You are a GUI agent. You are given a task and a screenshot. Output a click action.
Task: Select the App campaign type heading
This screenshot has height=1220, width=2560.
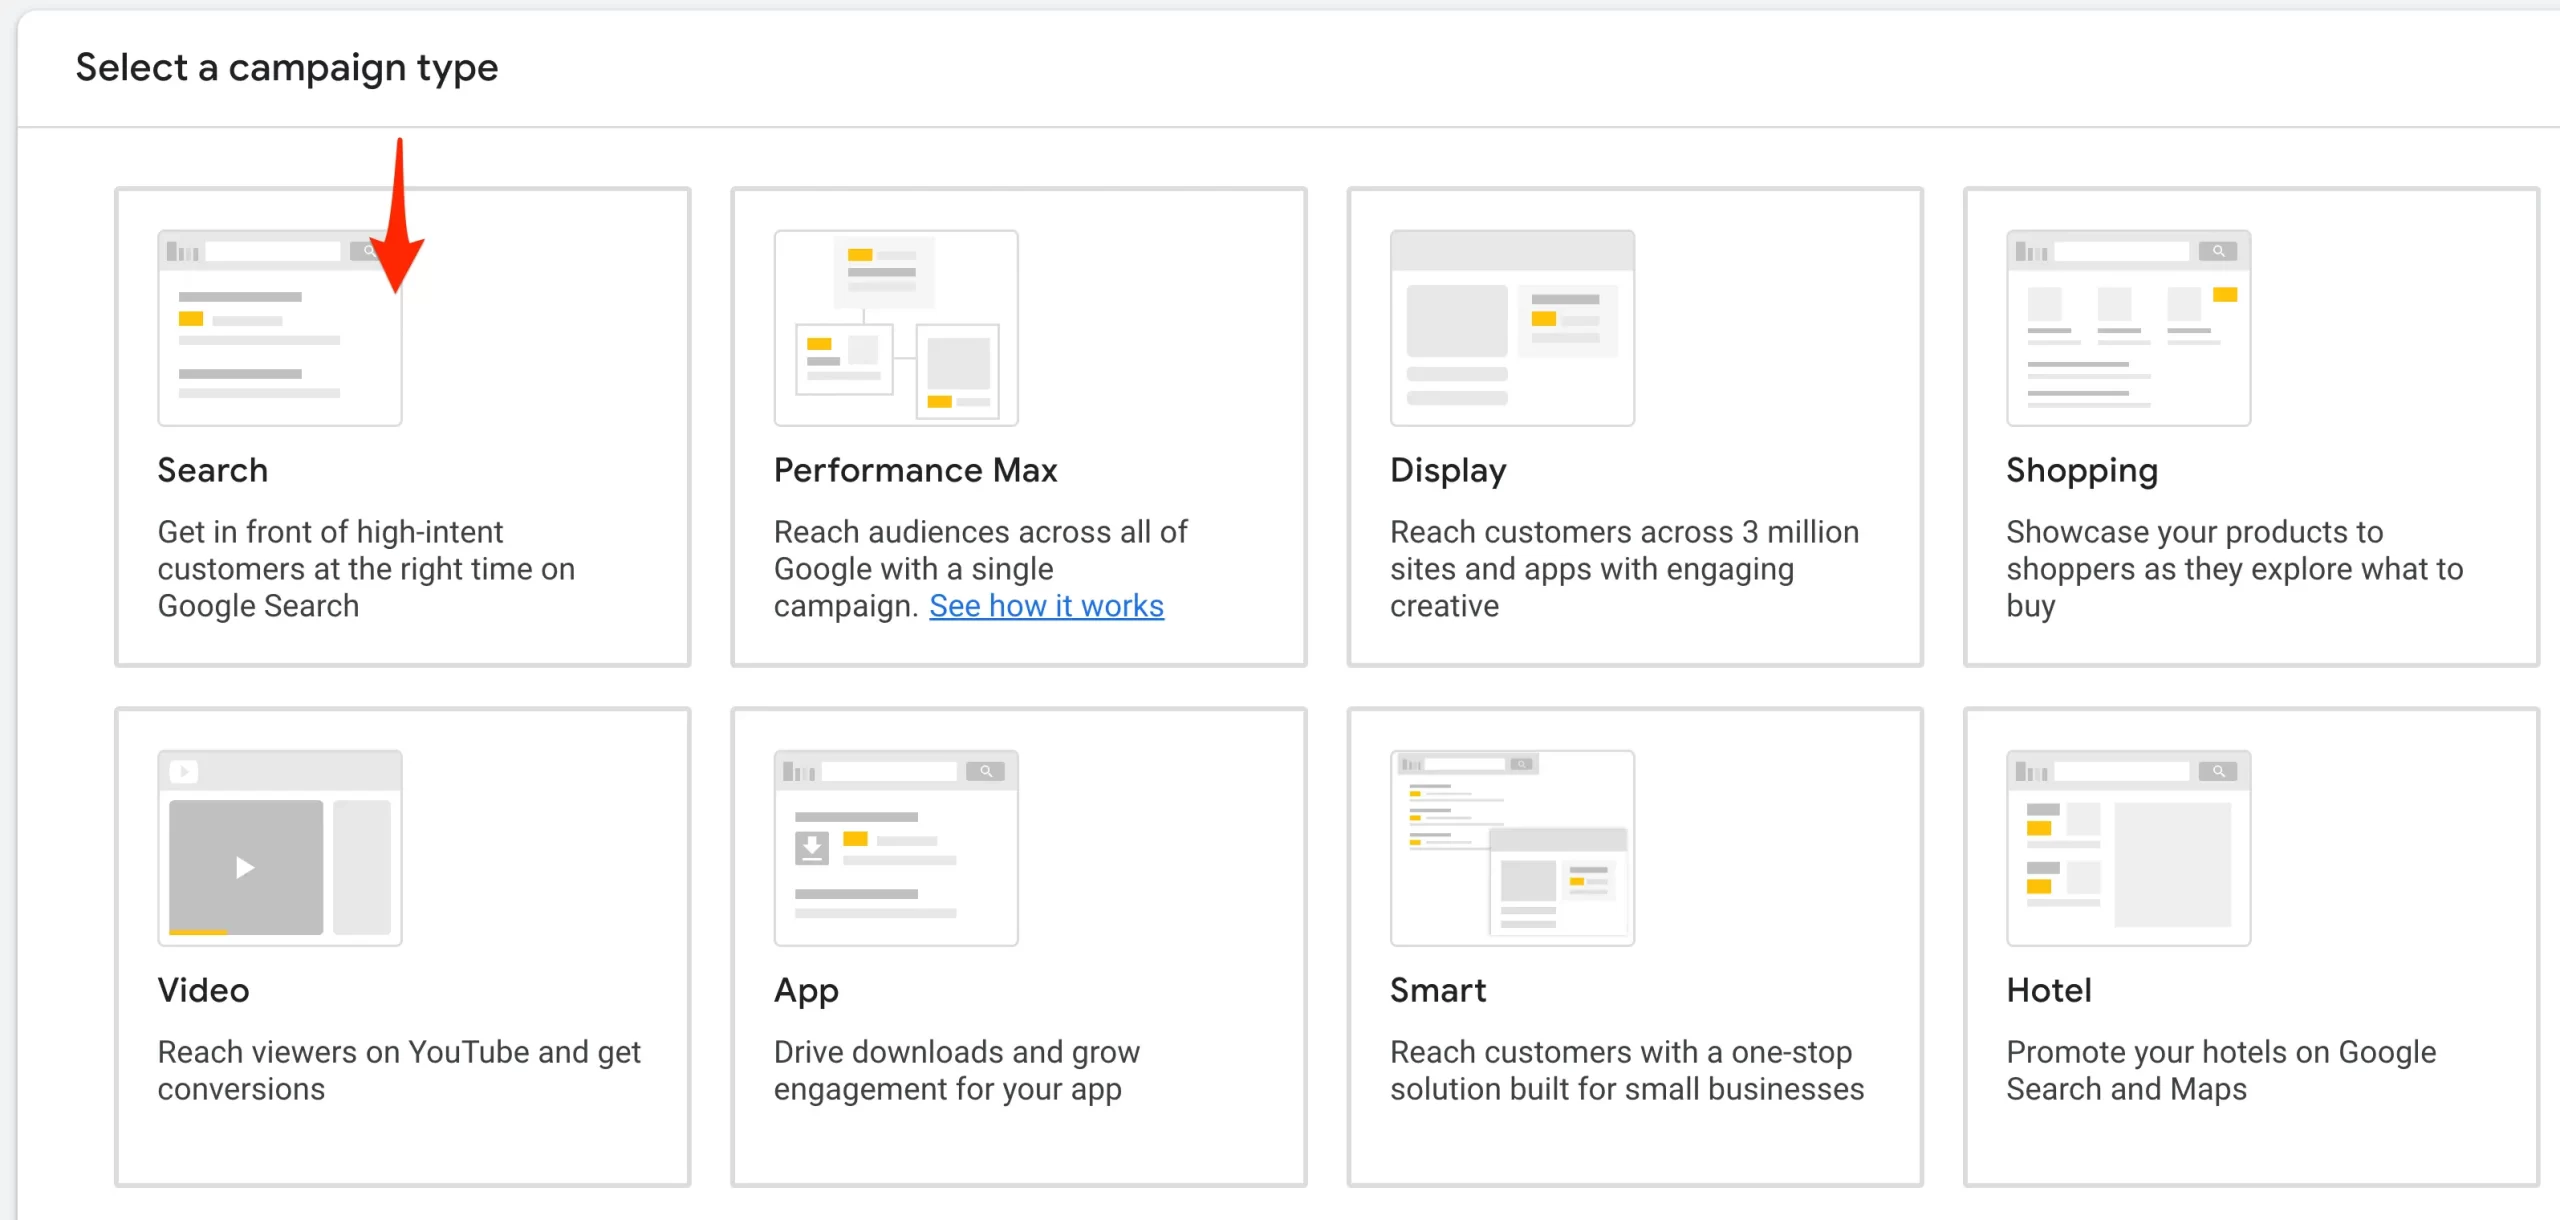(x=806, y=990)
